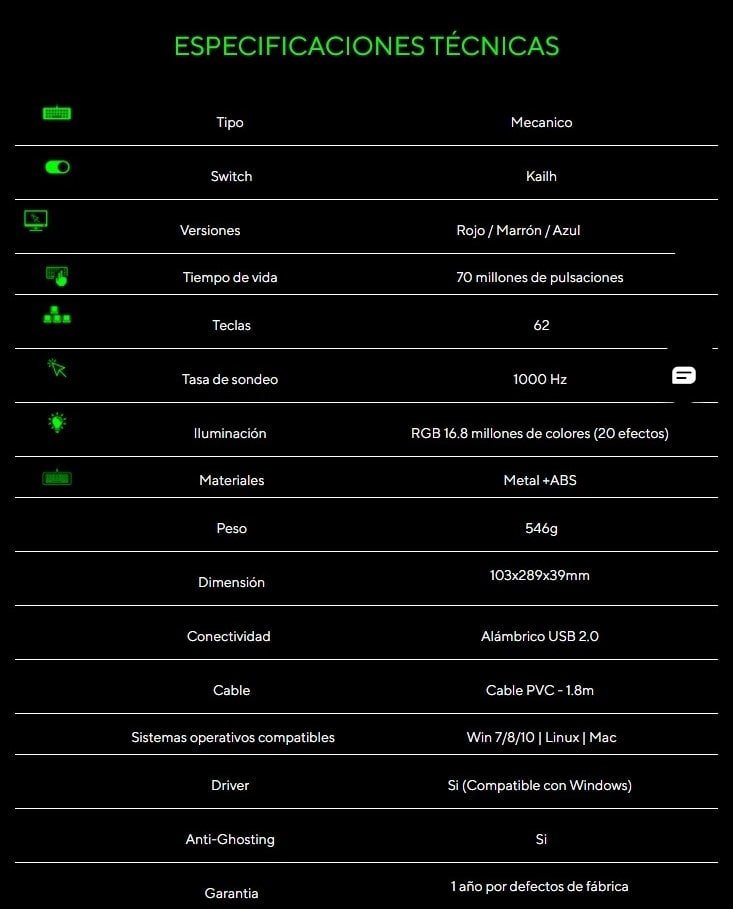Click the monitor icon beside Versiones

[36, 220]
